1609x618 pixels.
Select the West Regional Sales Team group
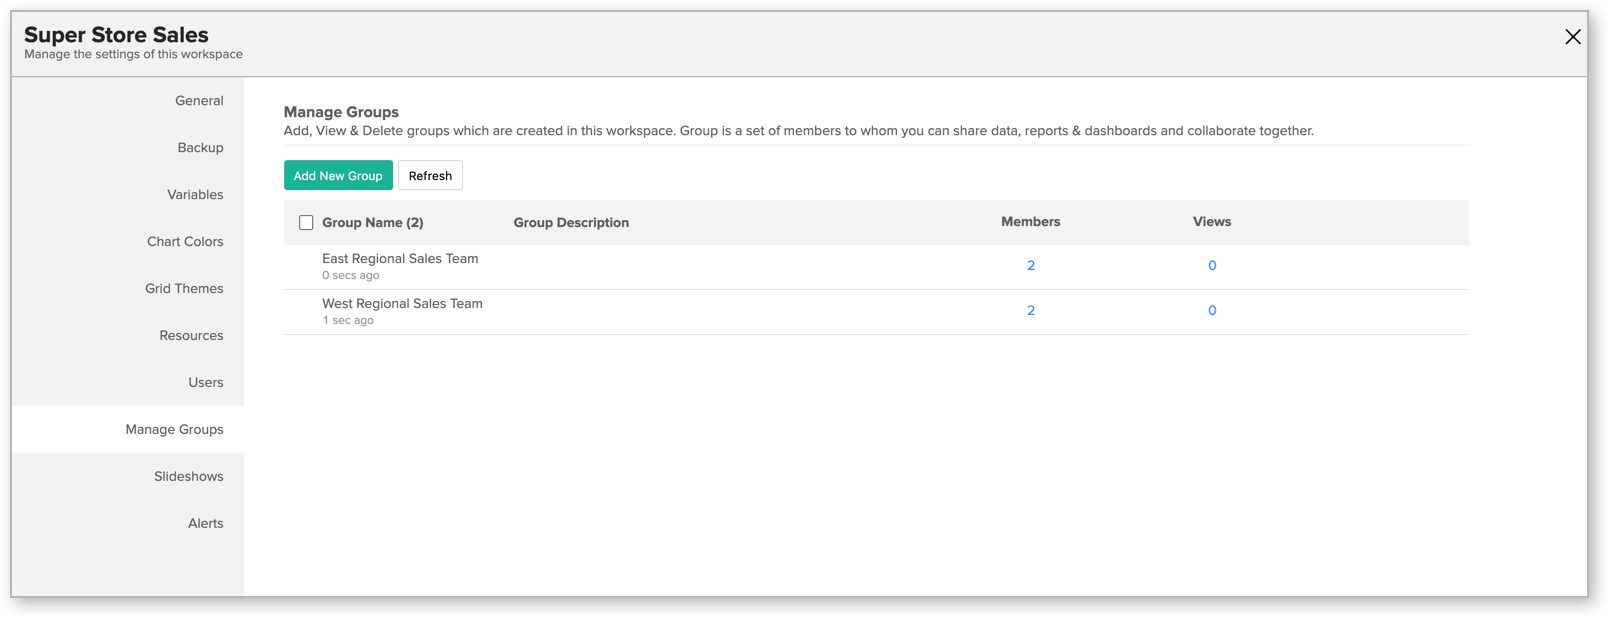pyautogui.click(x=402, y=304)
